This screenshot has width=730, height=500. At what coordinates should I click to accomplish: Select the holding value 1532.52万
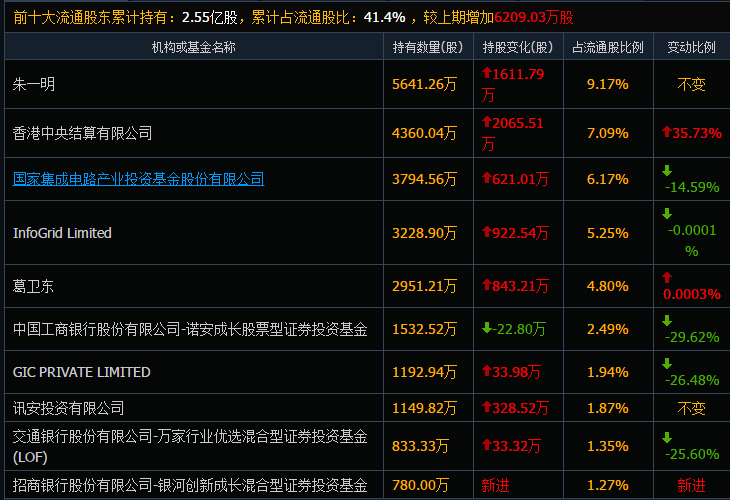click(424, 329)
